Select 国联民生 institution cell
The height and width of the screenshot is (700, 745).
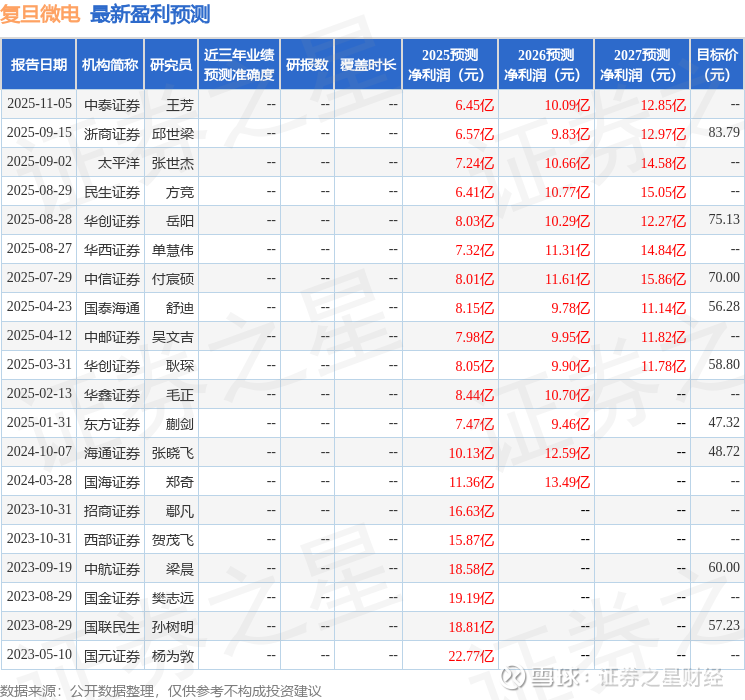(x=112, y=627)
